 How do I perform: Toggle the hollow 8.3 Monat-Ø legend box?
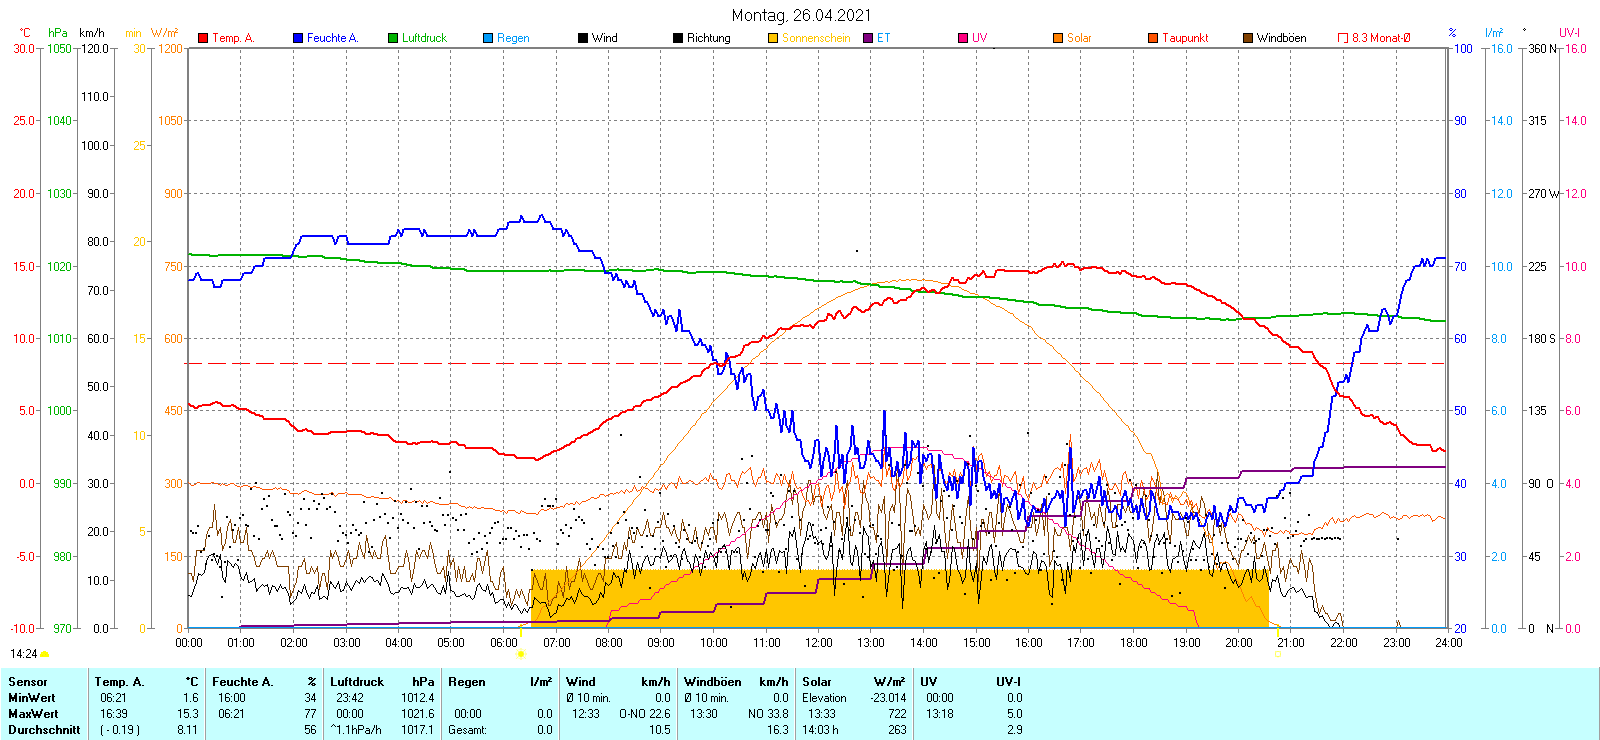(1343, 38)
